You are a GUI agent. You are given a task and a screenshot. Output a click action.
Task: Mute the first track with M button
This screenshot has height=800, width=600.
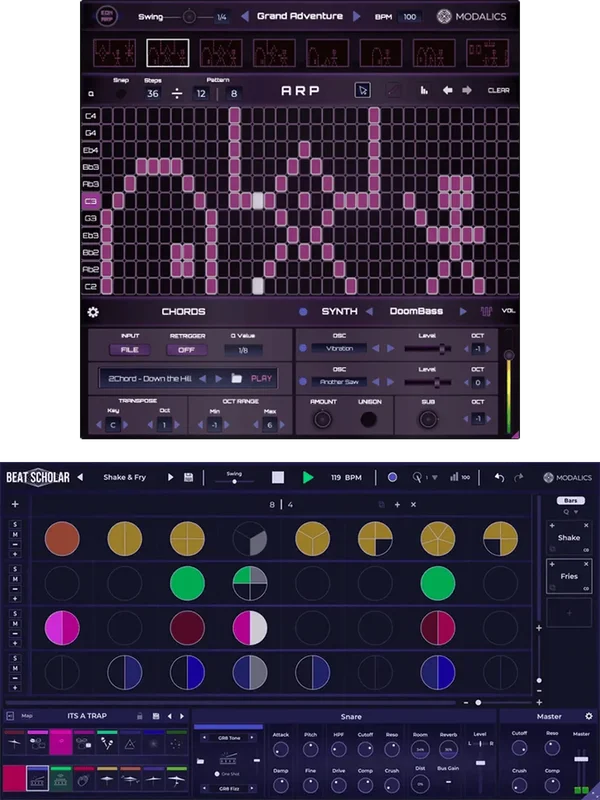(x=15, y=535)
